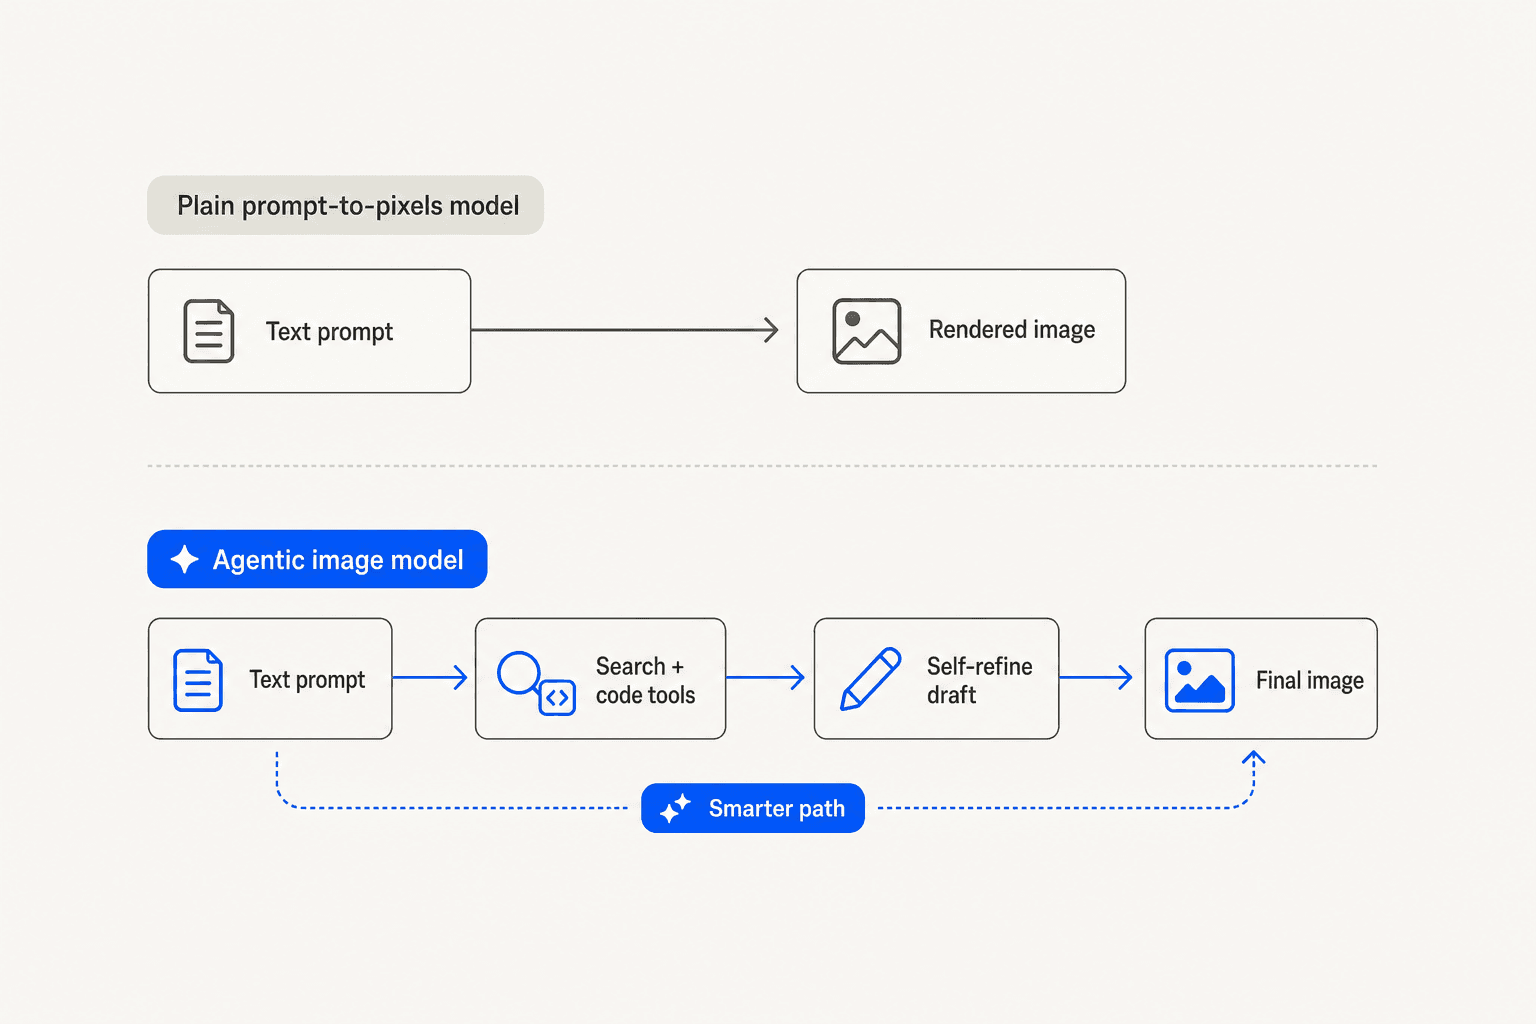Click the 'Final image' text
The image size is (1536, 1024).
click(1310, 681)
